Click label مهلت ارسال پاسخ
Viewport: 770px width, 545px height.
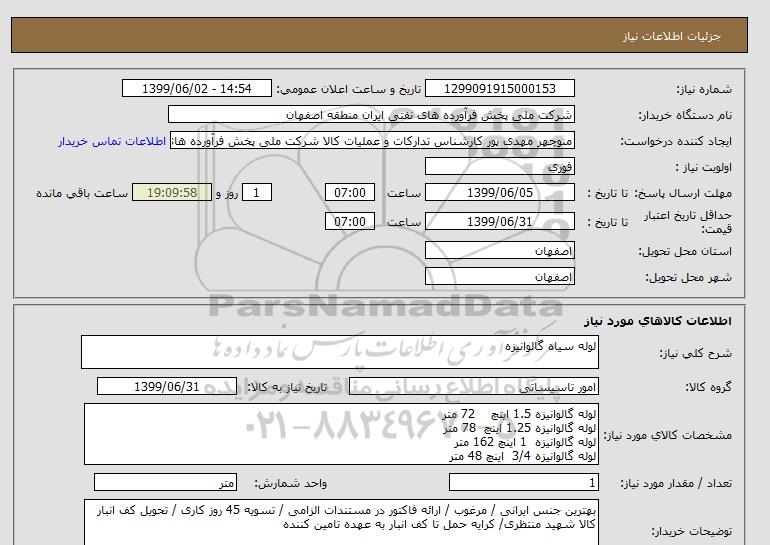(x=684, y=193)
